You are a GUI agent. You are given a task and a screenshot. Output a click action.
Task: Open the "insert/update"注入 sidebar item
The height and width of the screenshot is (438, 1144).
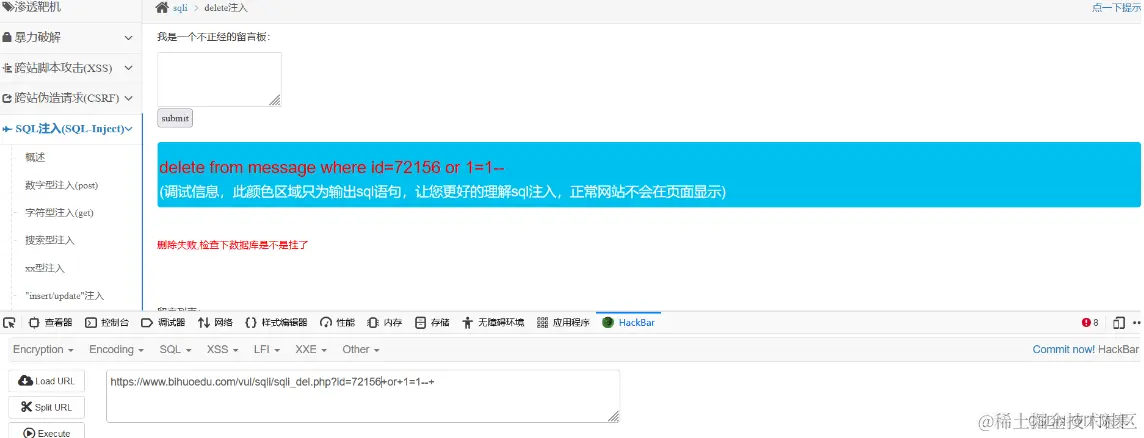64,296
